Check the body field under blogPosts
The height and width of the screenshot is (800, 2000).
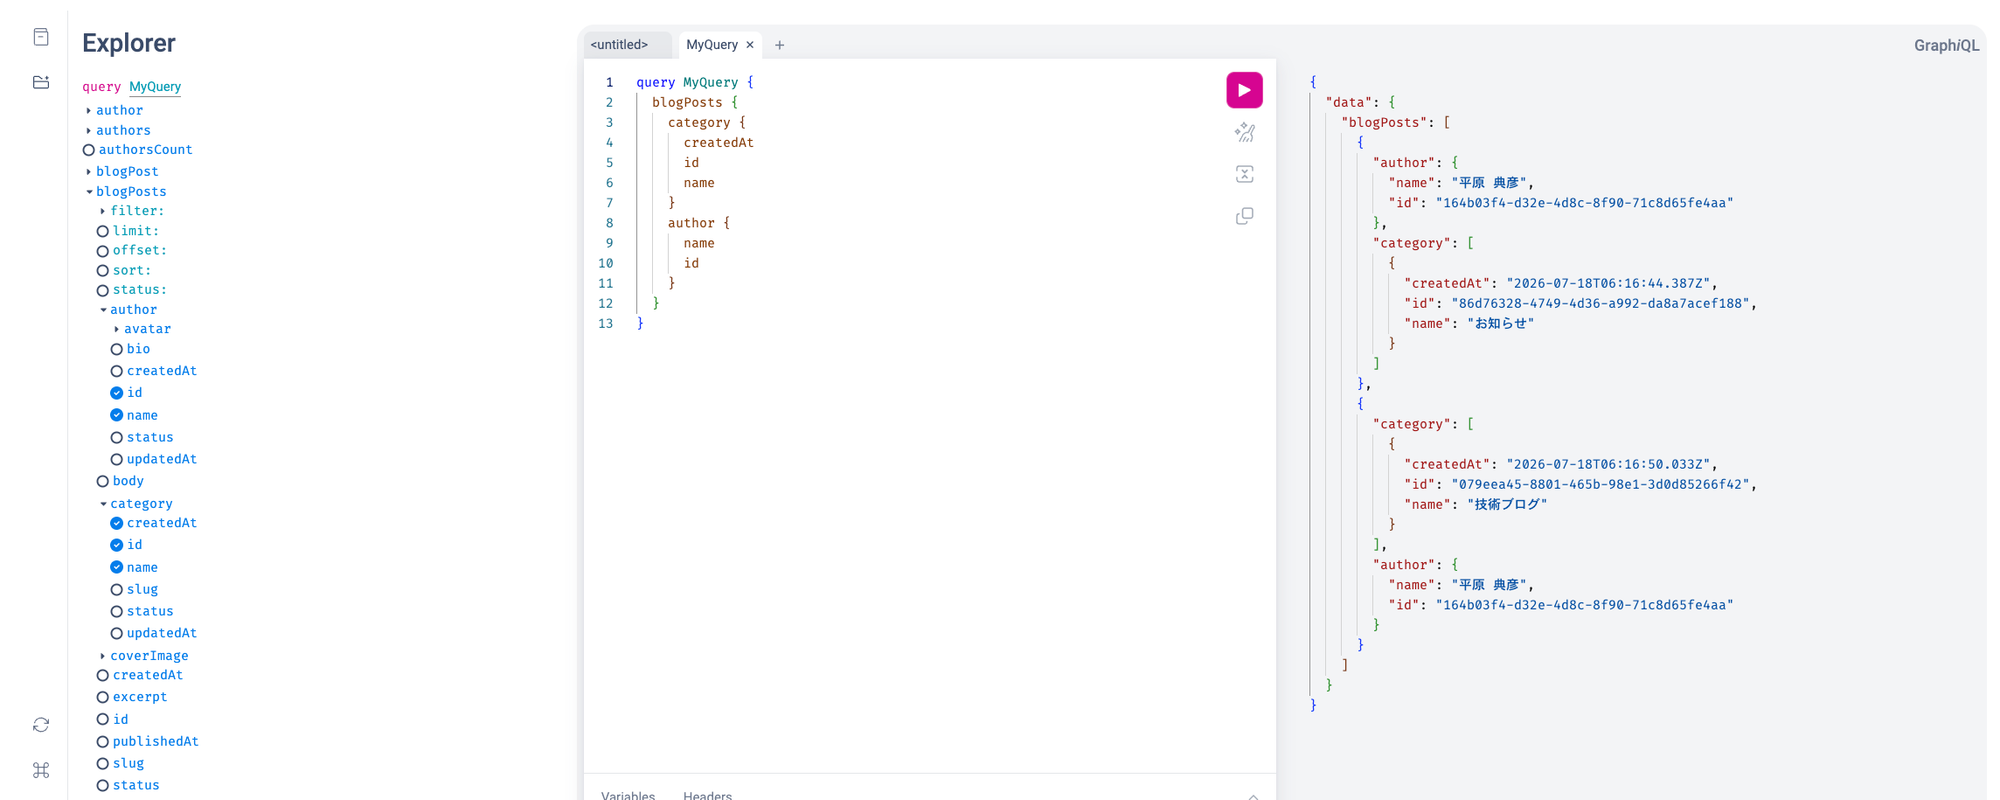click(103, 481)
